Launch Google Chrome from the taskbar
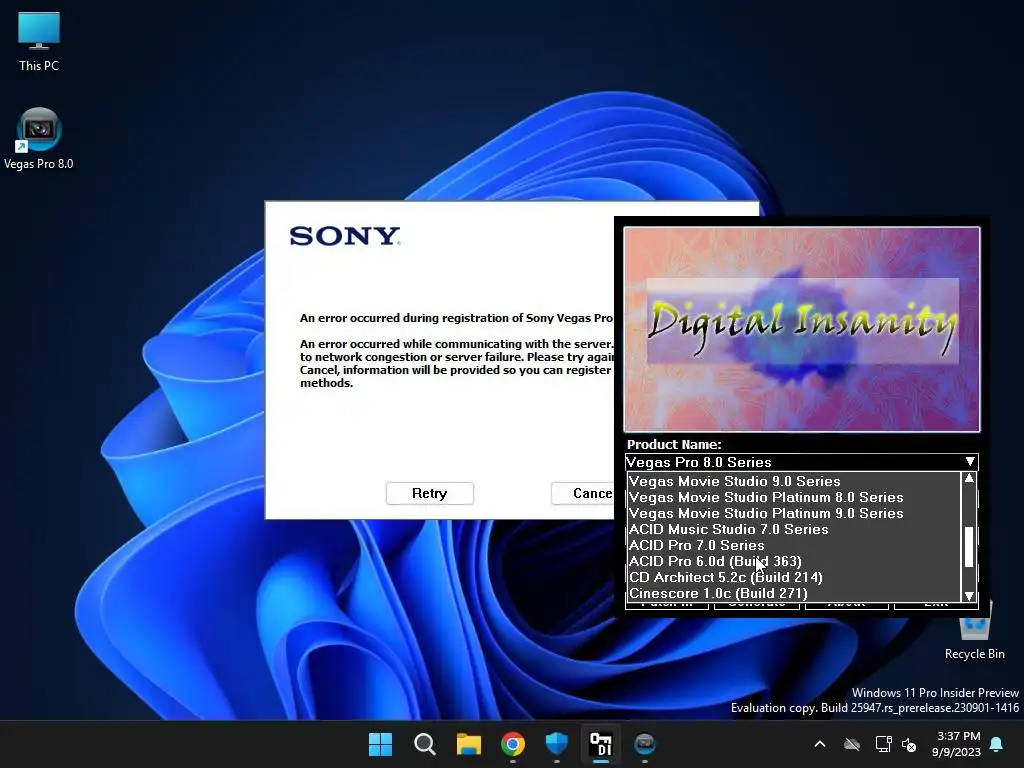 [x=513, y=744]
